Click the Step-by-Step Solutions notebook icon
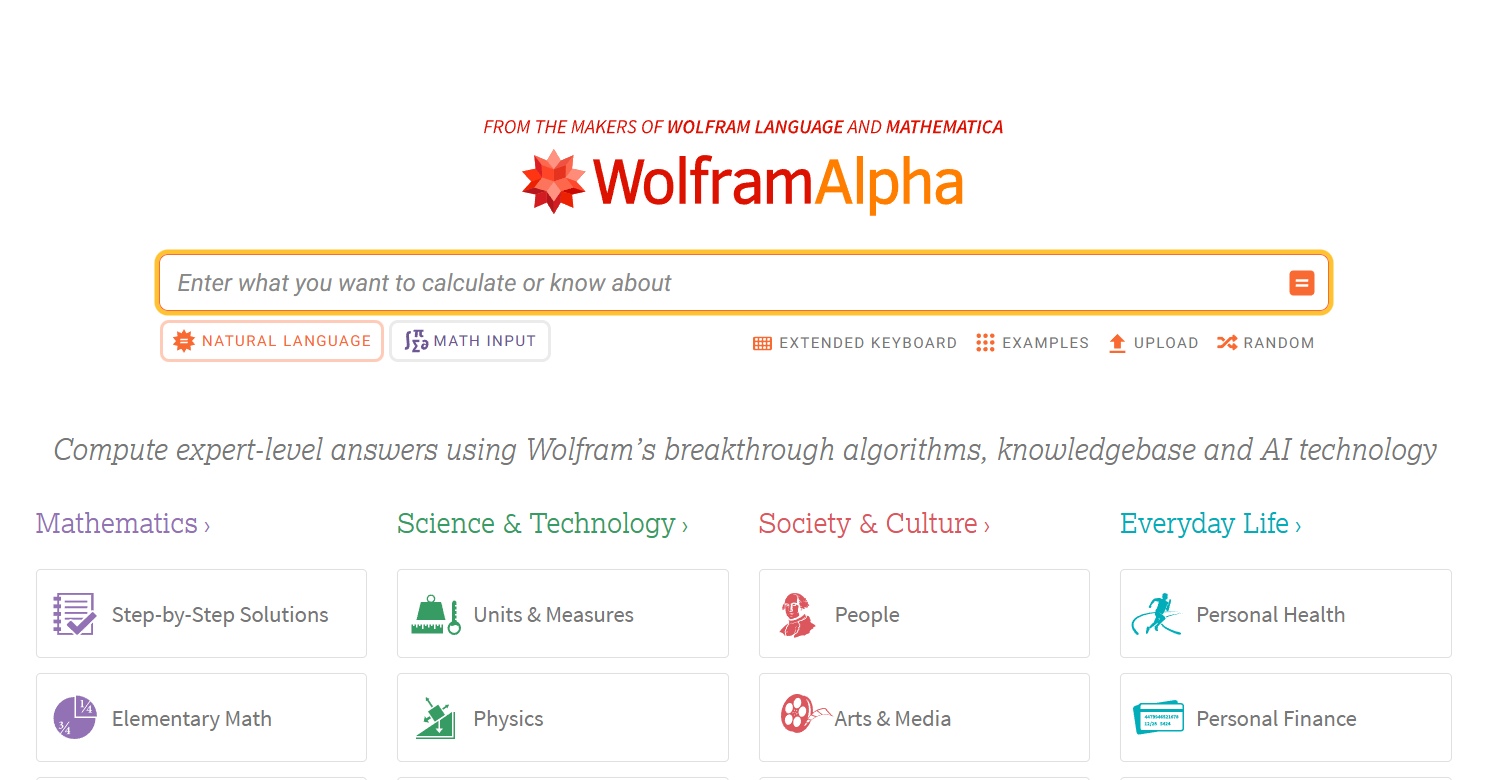This screenshot has height=780, width=1509. coord(74,614)
